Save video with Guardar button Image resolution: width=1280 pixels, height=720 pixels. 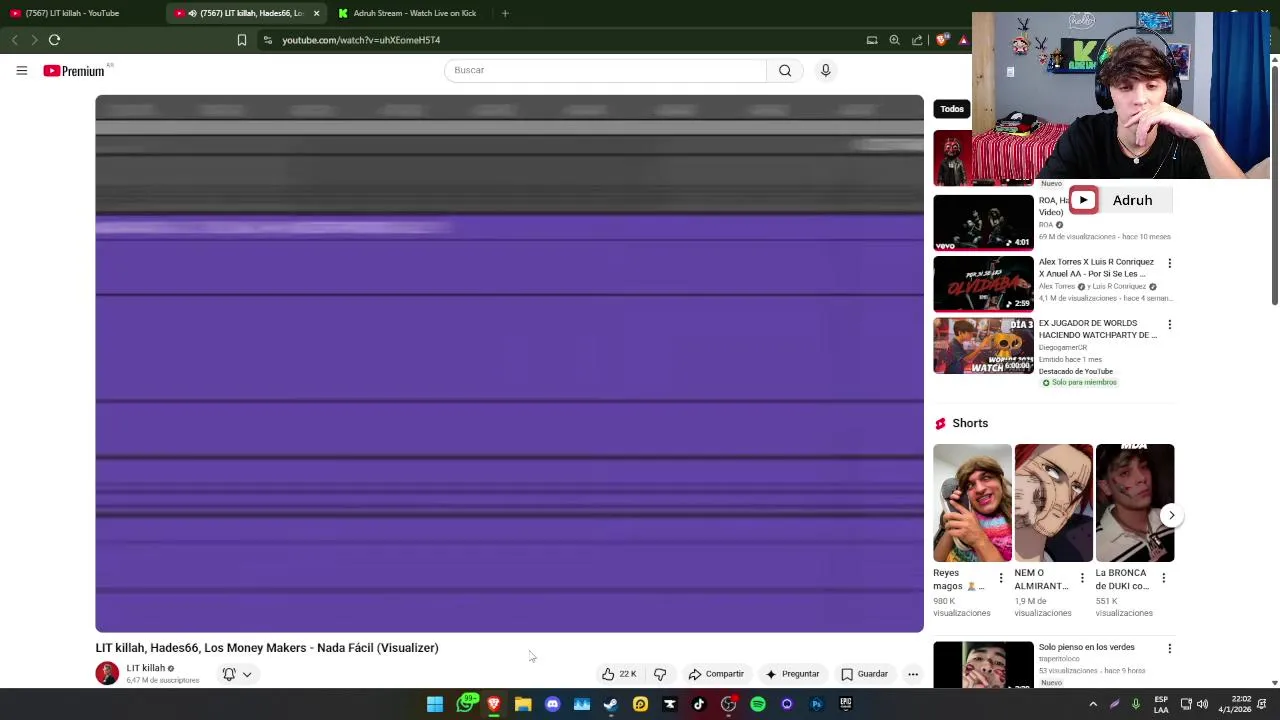(x=864, y=674)
